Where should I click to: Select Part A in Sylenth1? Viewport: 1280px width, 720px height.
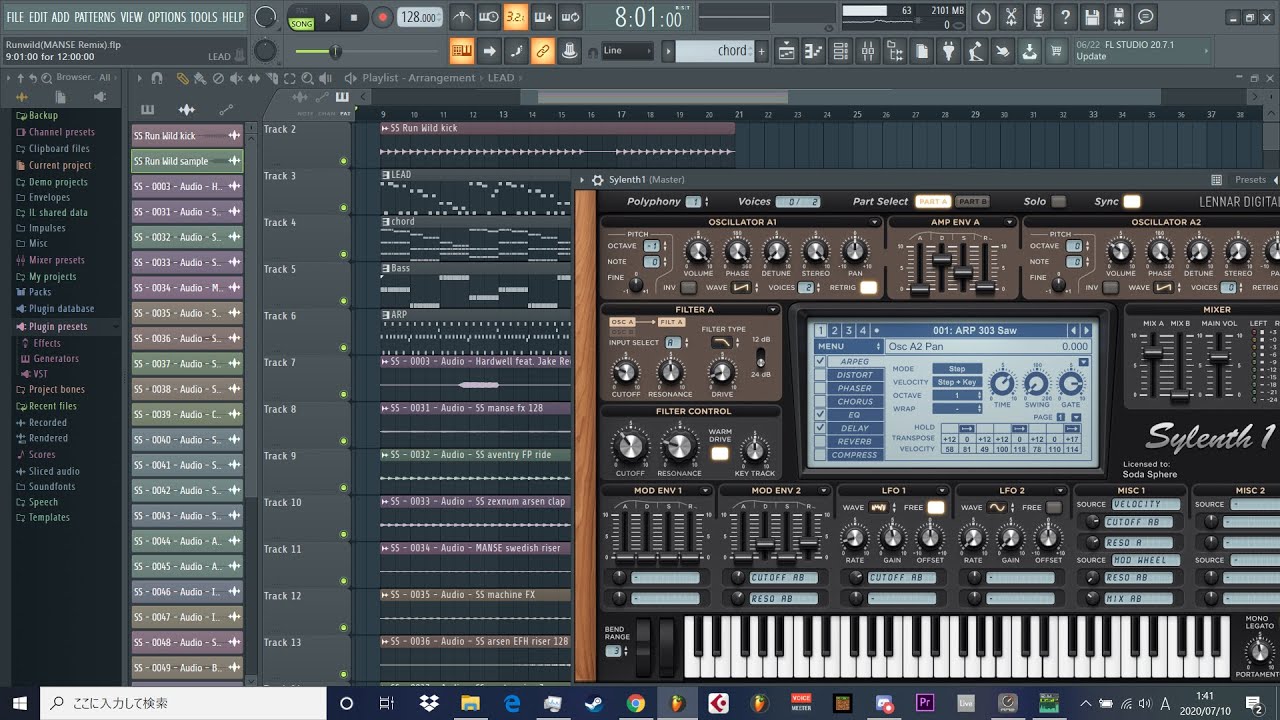click(933, 202)
